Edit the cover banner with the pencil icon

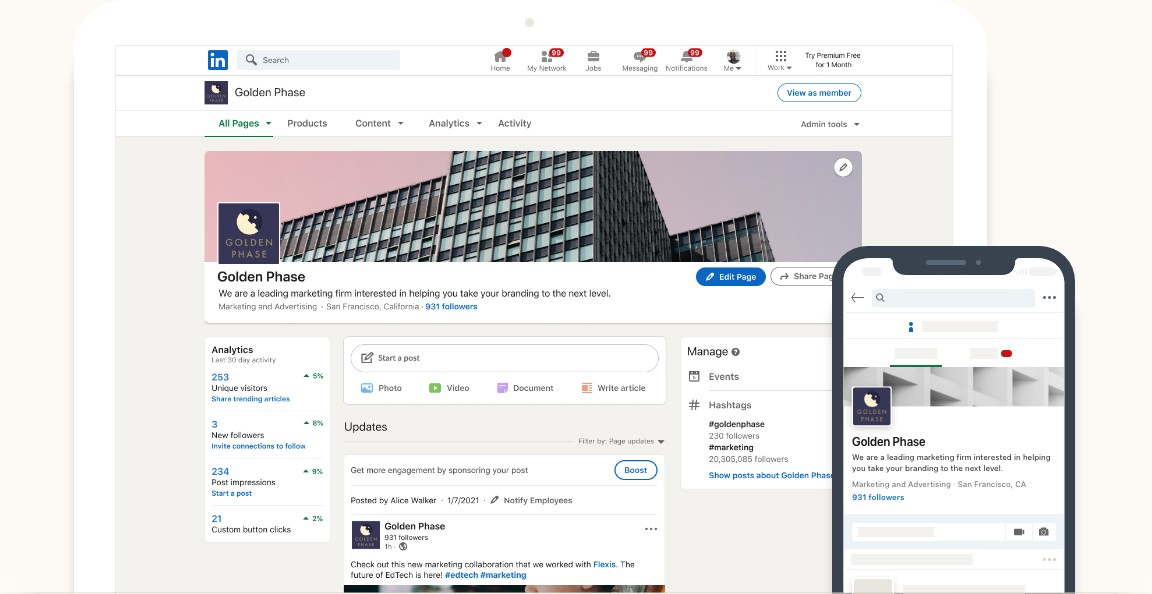pyautogui.click(x=843, y=167)
